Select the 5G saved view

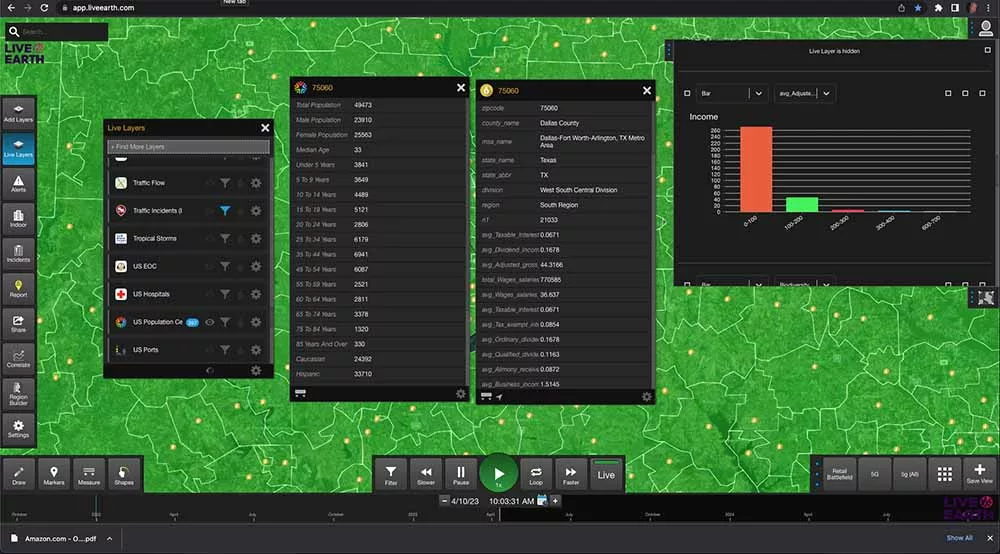tap(874, 474)
